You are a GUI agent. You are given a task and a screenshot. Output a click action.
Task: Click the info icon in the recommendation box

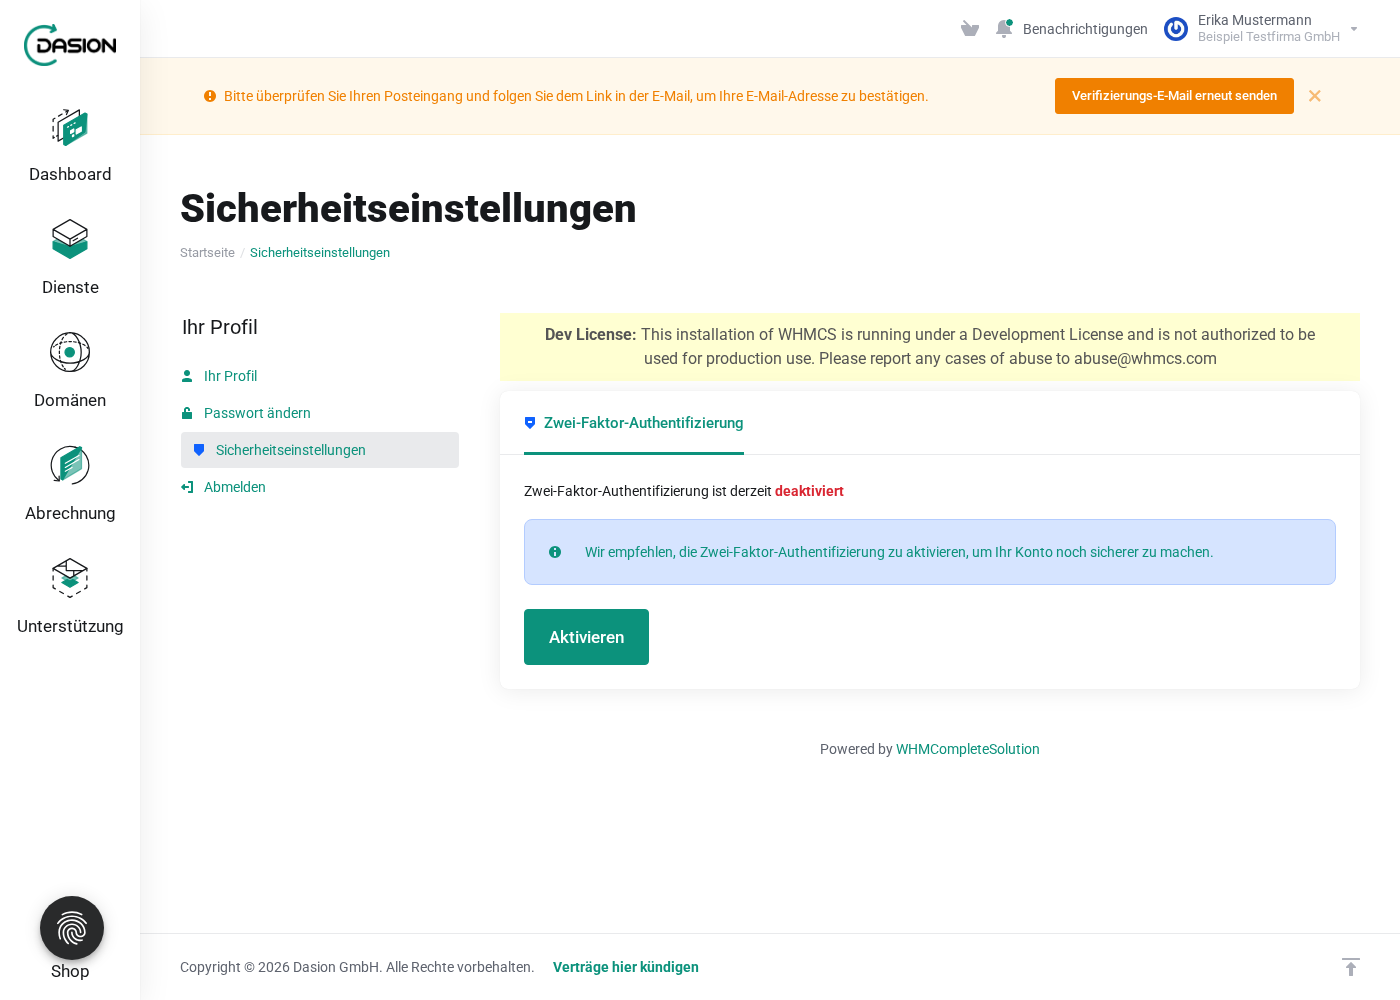[555, 552]
